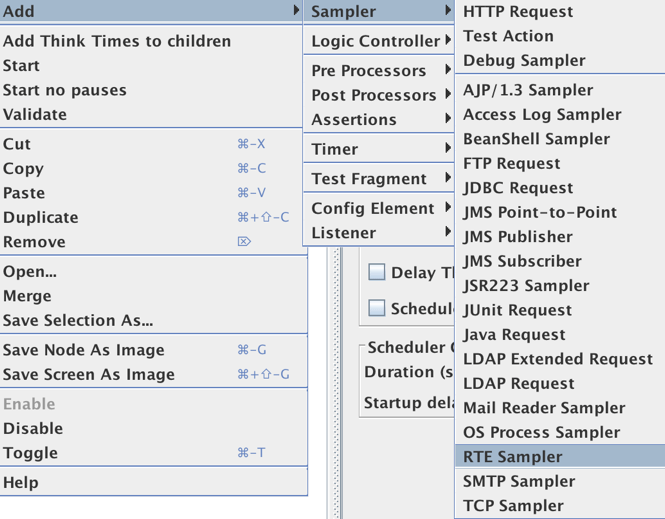Click Validate in the context menu

point(151,114)
